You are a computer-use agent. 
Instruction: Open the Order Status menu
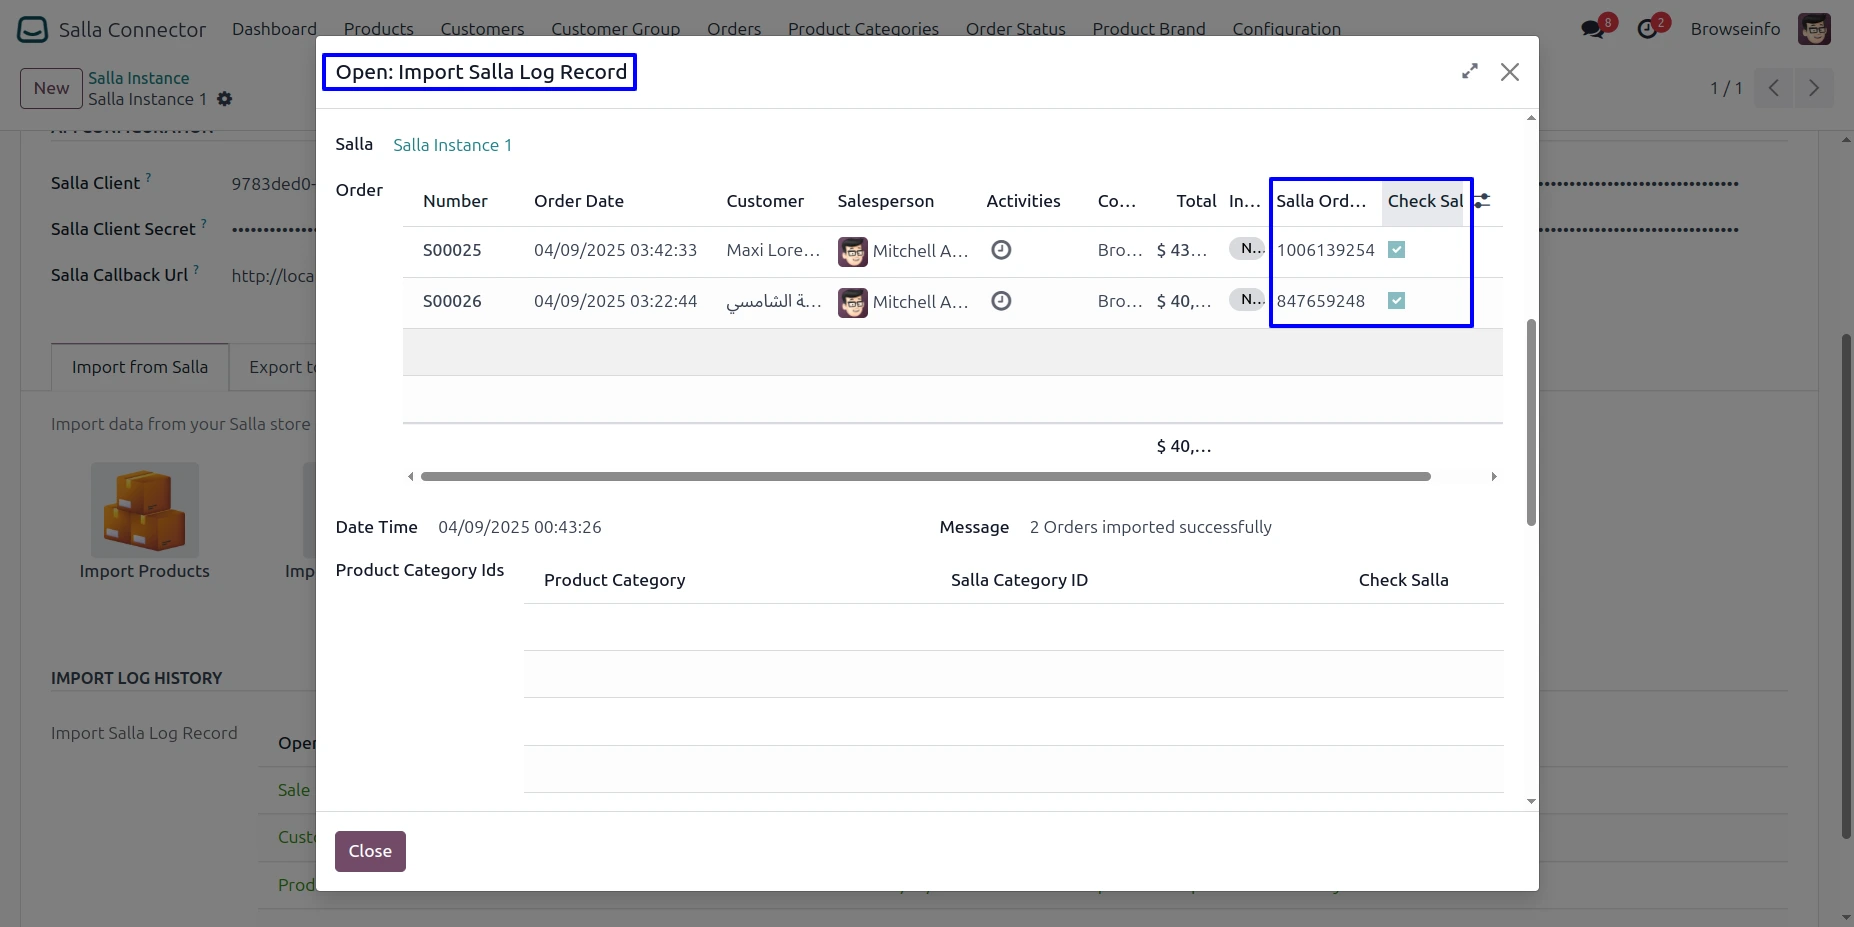pos(1015,29)
